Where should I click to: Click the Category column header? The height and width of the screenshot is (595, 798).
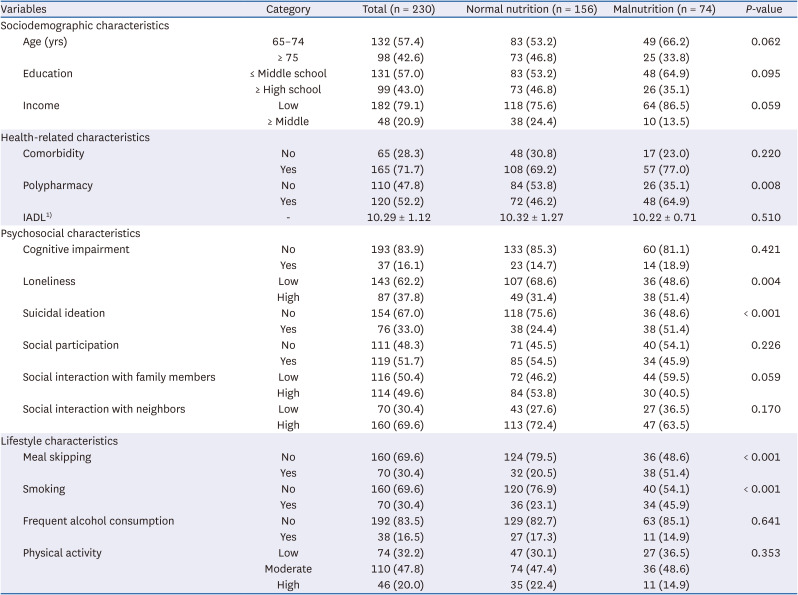(288, 9)
